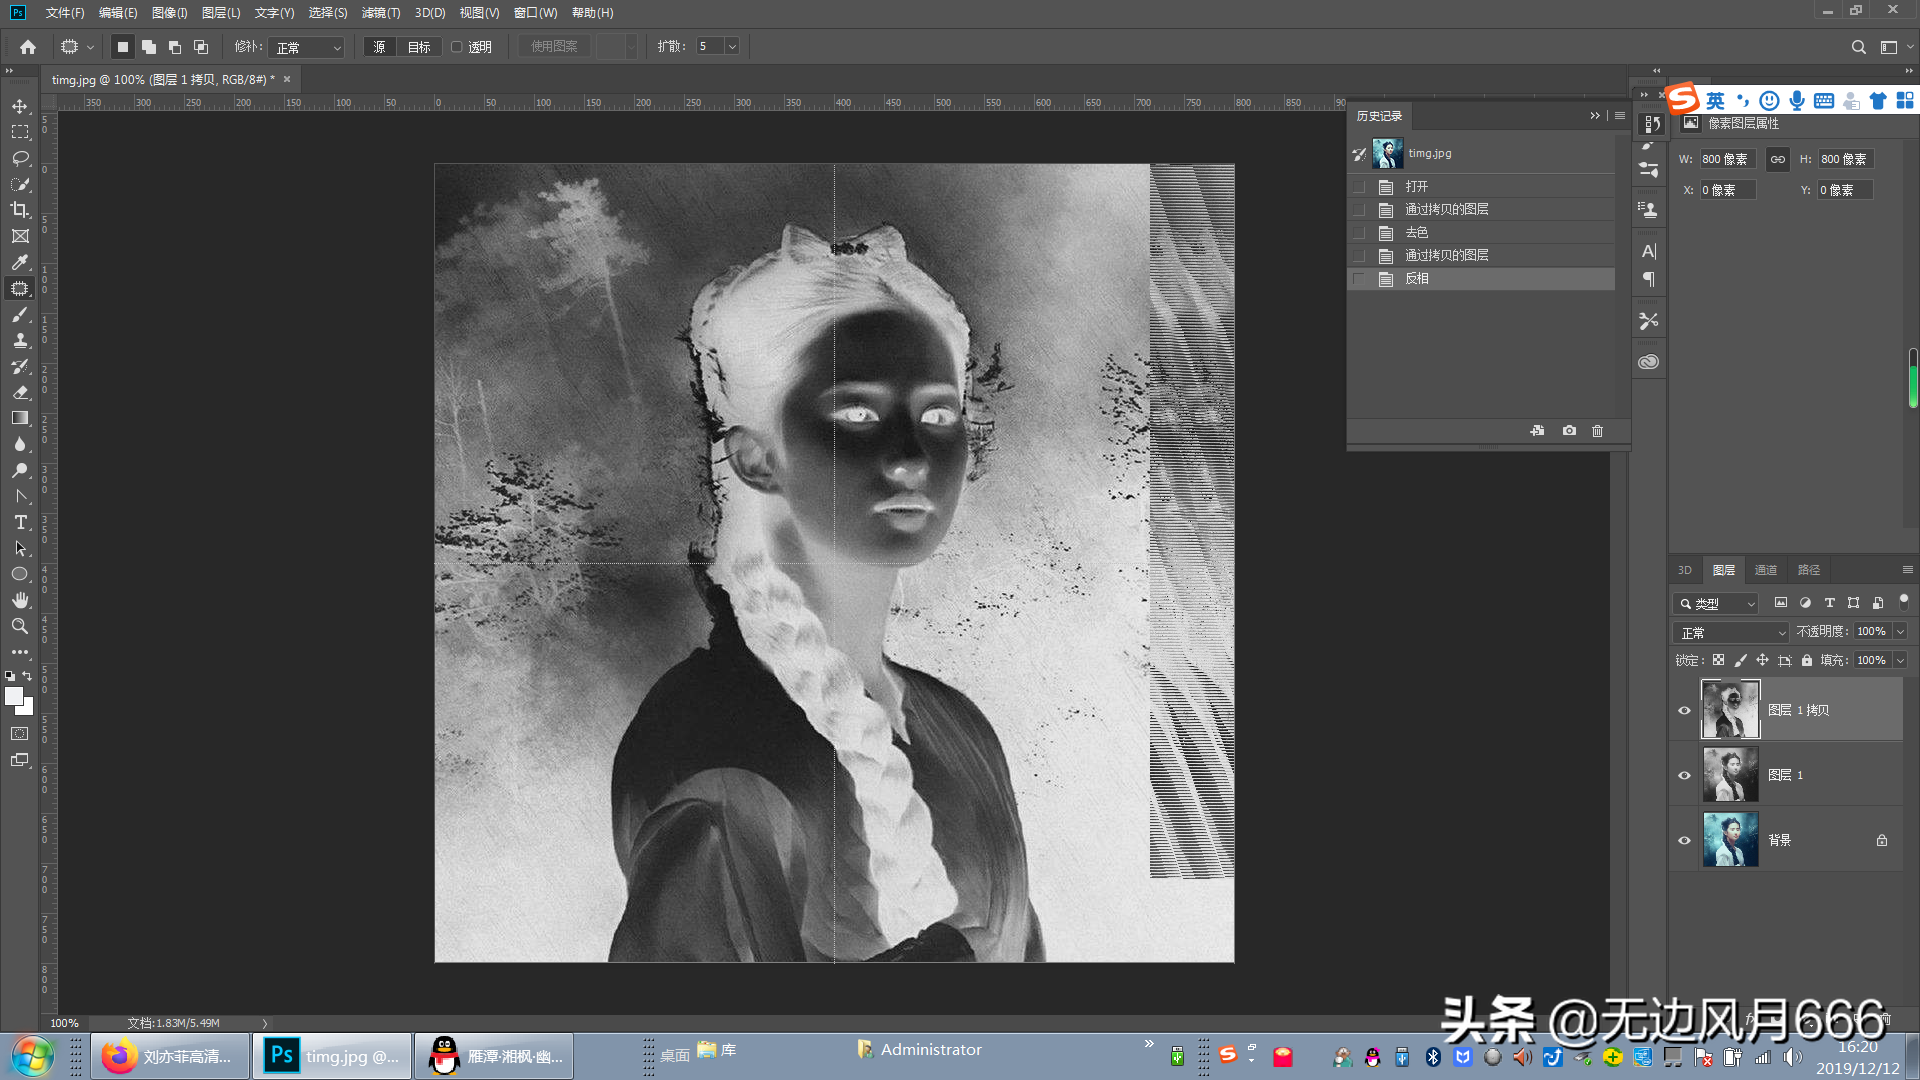Screen dimensions: 1920x1080
Task: Click the 目标 button
Action: click(419, 47)
